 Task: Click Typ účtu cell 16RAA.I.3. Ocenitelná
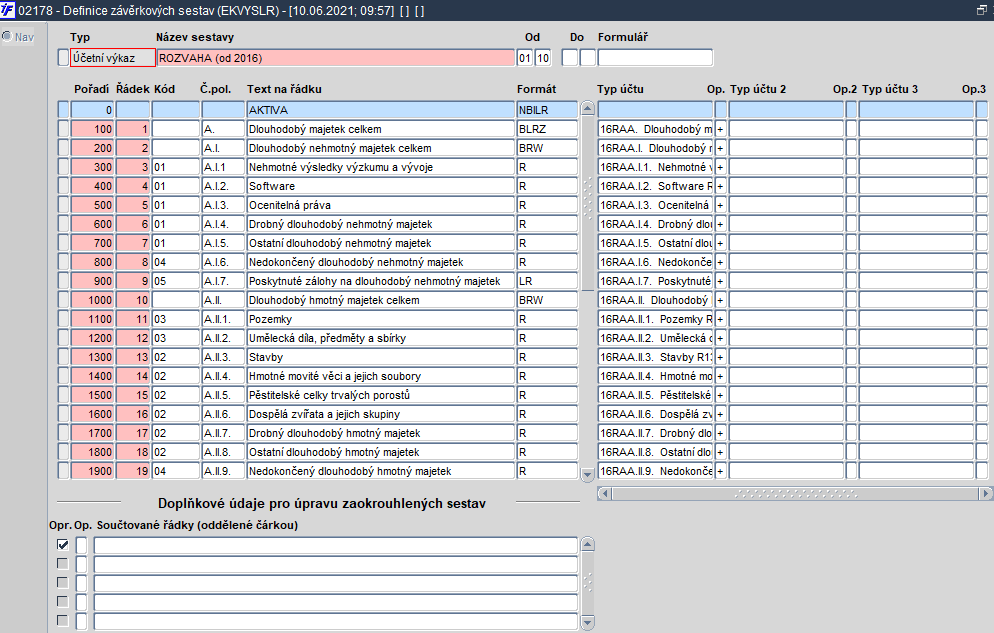click(655, 205)
